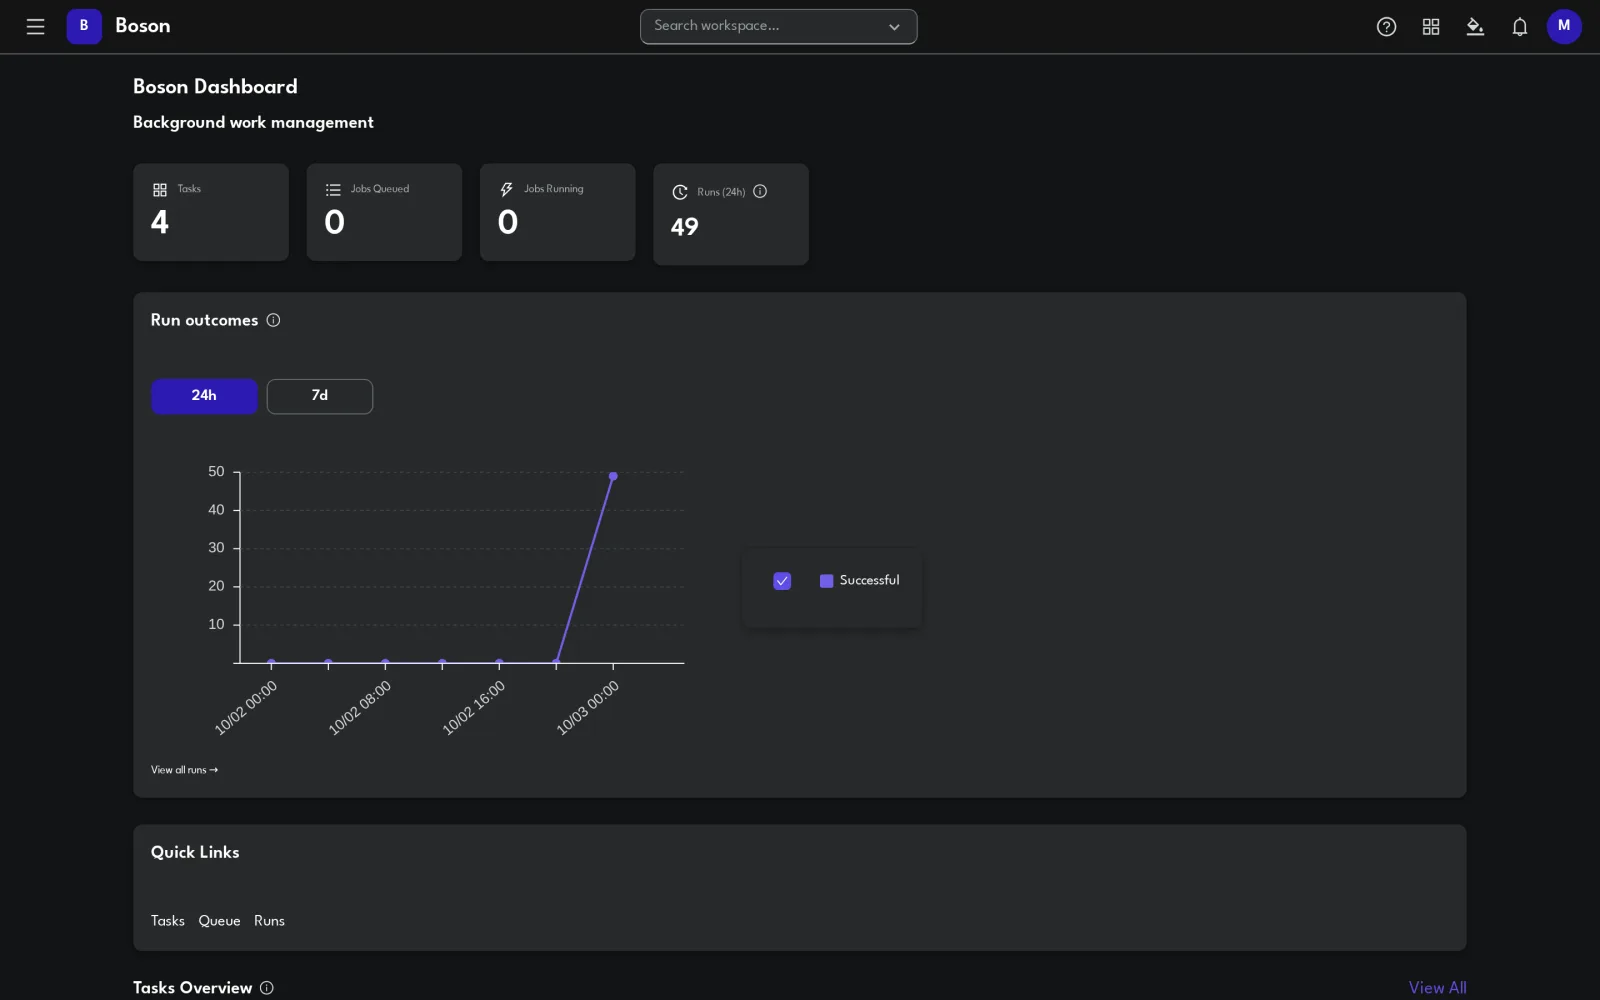Open the Tasks quick link
This screenshot has width=1600, height=1000.
click(x=168, y=921)
